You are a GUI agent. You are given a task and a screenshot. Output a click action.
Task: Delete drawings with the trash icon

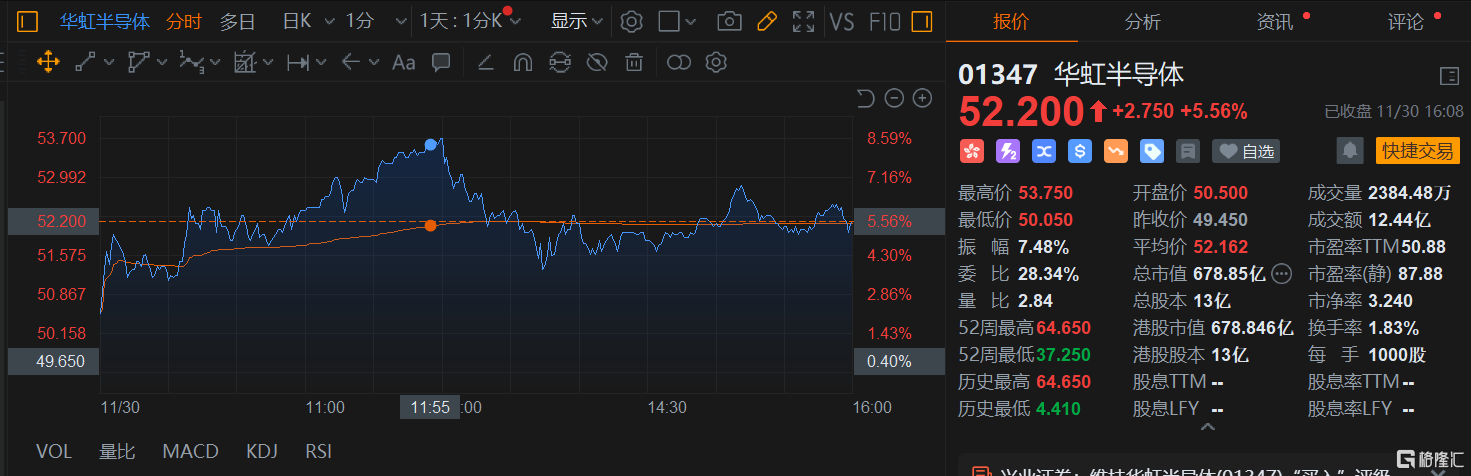click(x=634, y=63)
